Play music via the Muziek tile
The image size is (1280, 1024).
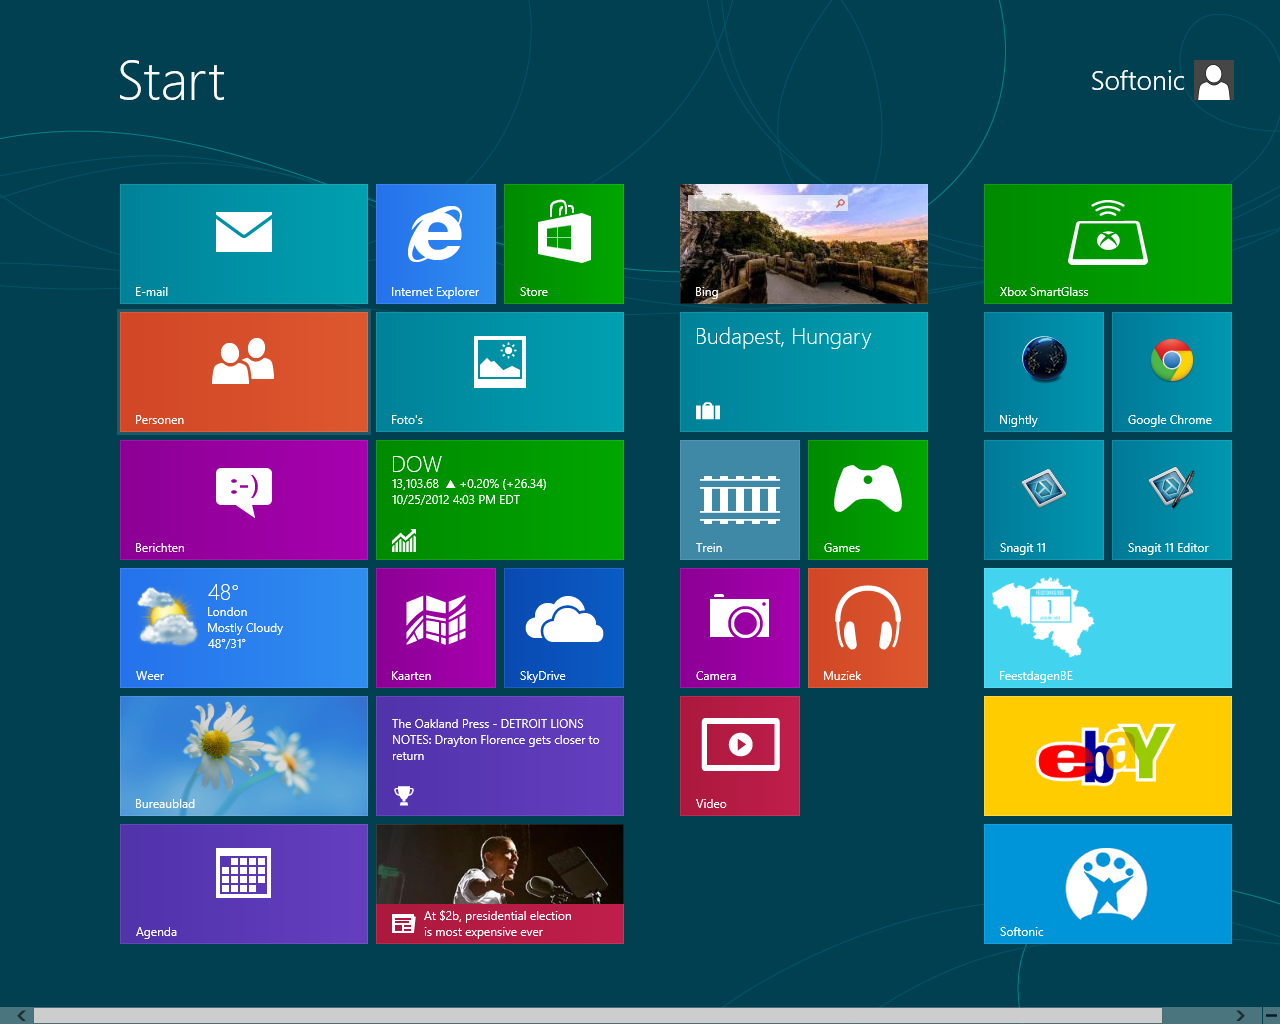(867, 627)
